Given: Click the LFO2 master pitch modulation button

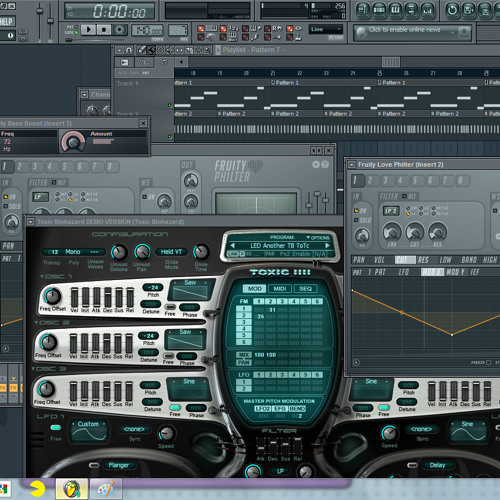Looking at the screenshot, I should pyautogui.click(x=262, y=409).
